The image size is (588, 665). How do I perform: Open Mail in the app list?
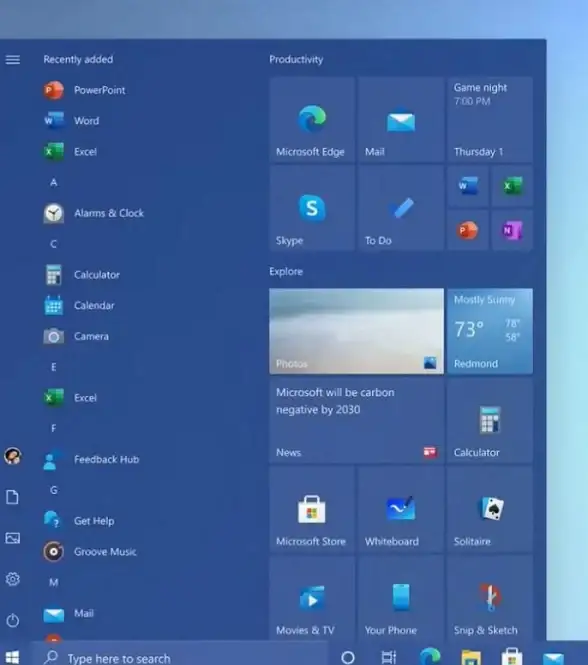[x=69, y=613]
